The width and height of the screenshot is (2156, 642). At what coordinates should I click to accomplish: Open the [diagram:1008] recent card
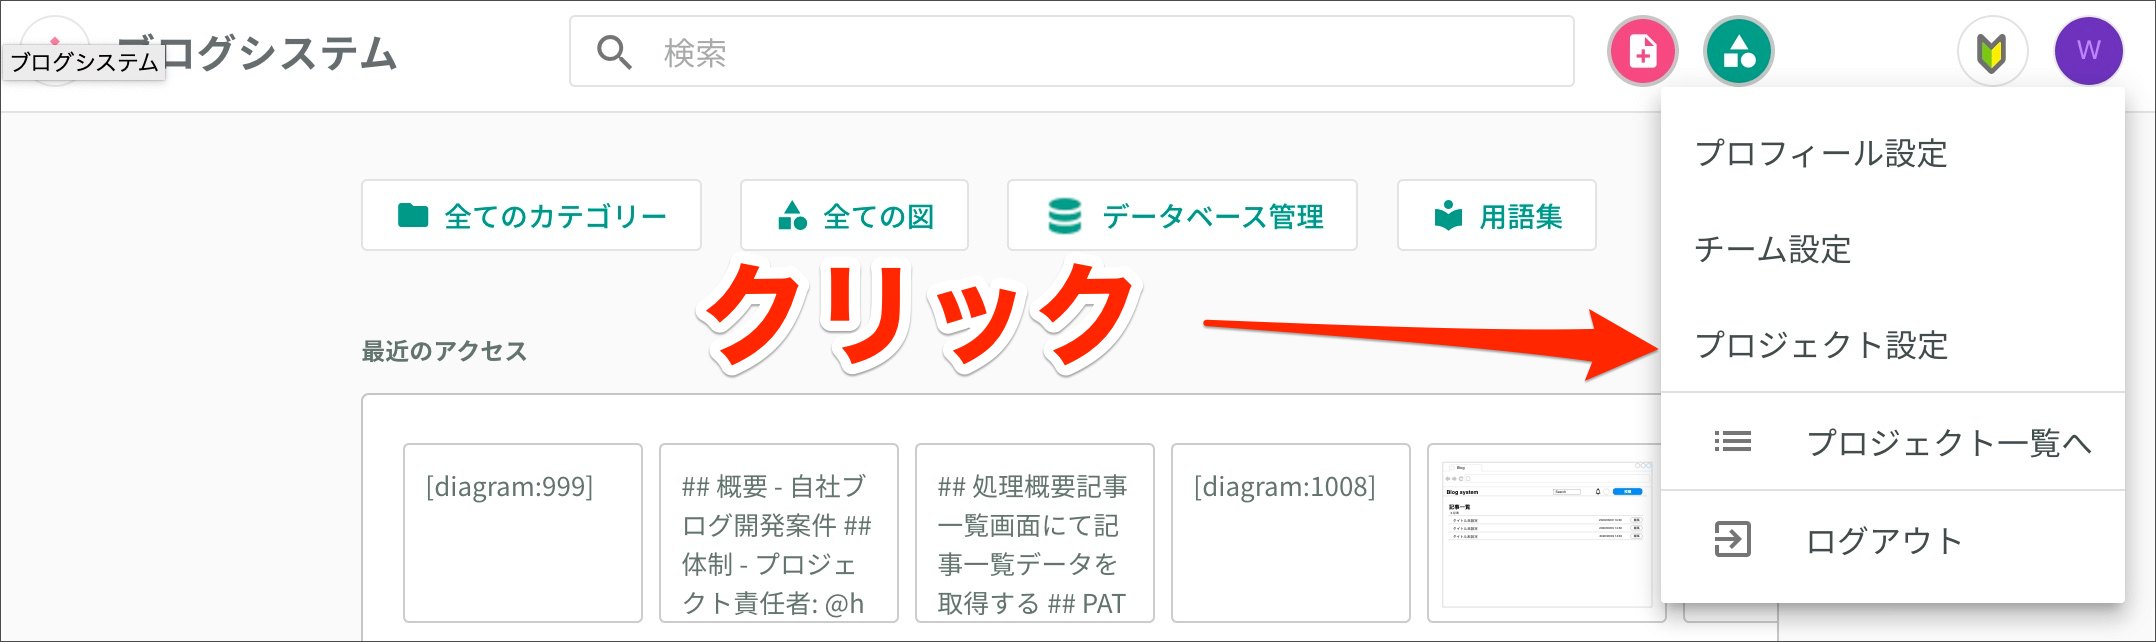coord(1290,532)
